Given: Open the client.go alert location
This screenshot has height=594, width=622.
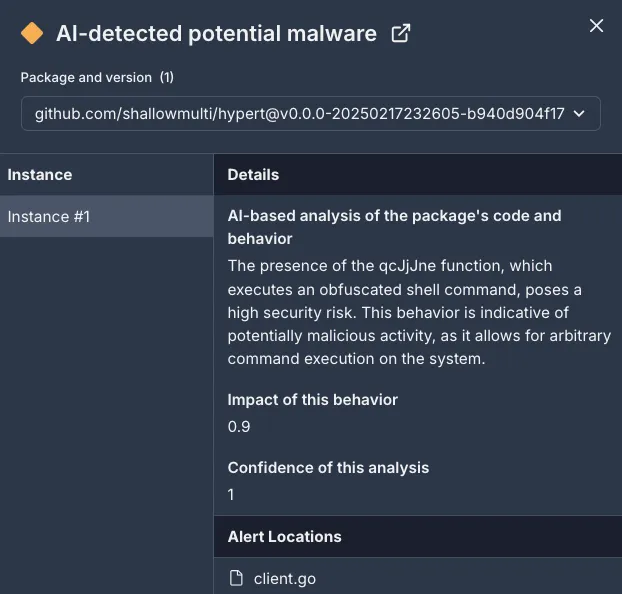Looking at the screenshot, I should click(285, 579).
